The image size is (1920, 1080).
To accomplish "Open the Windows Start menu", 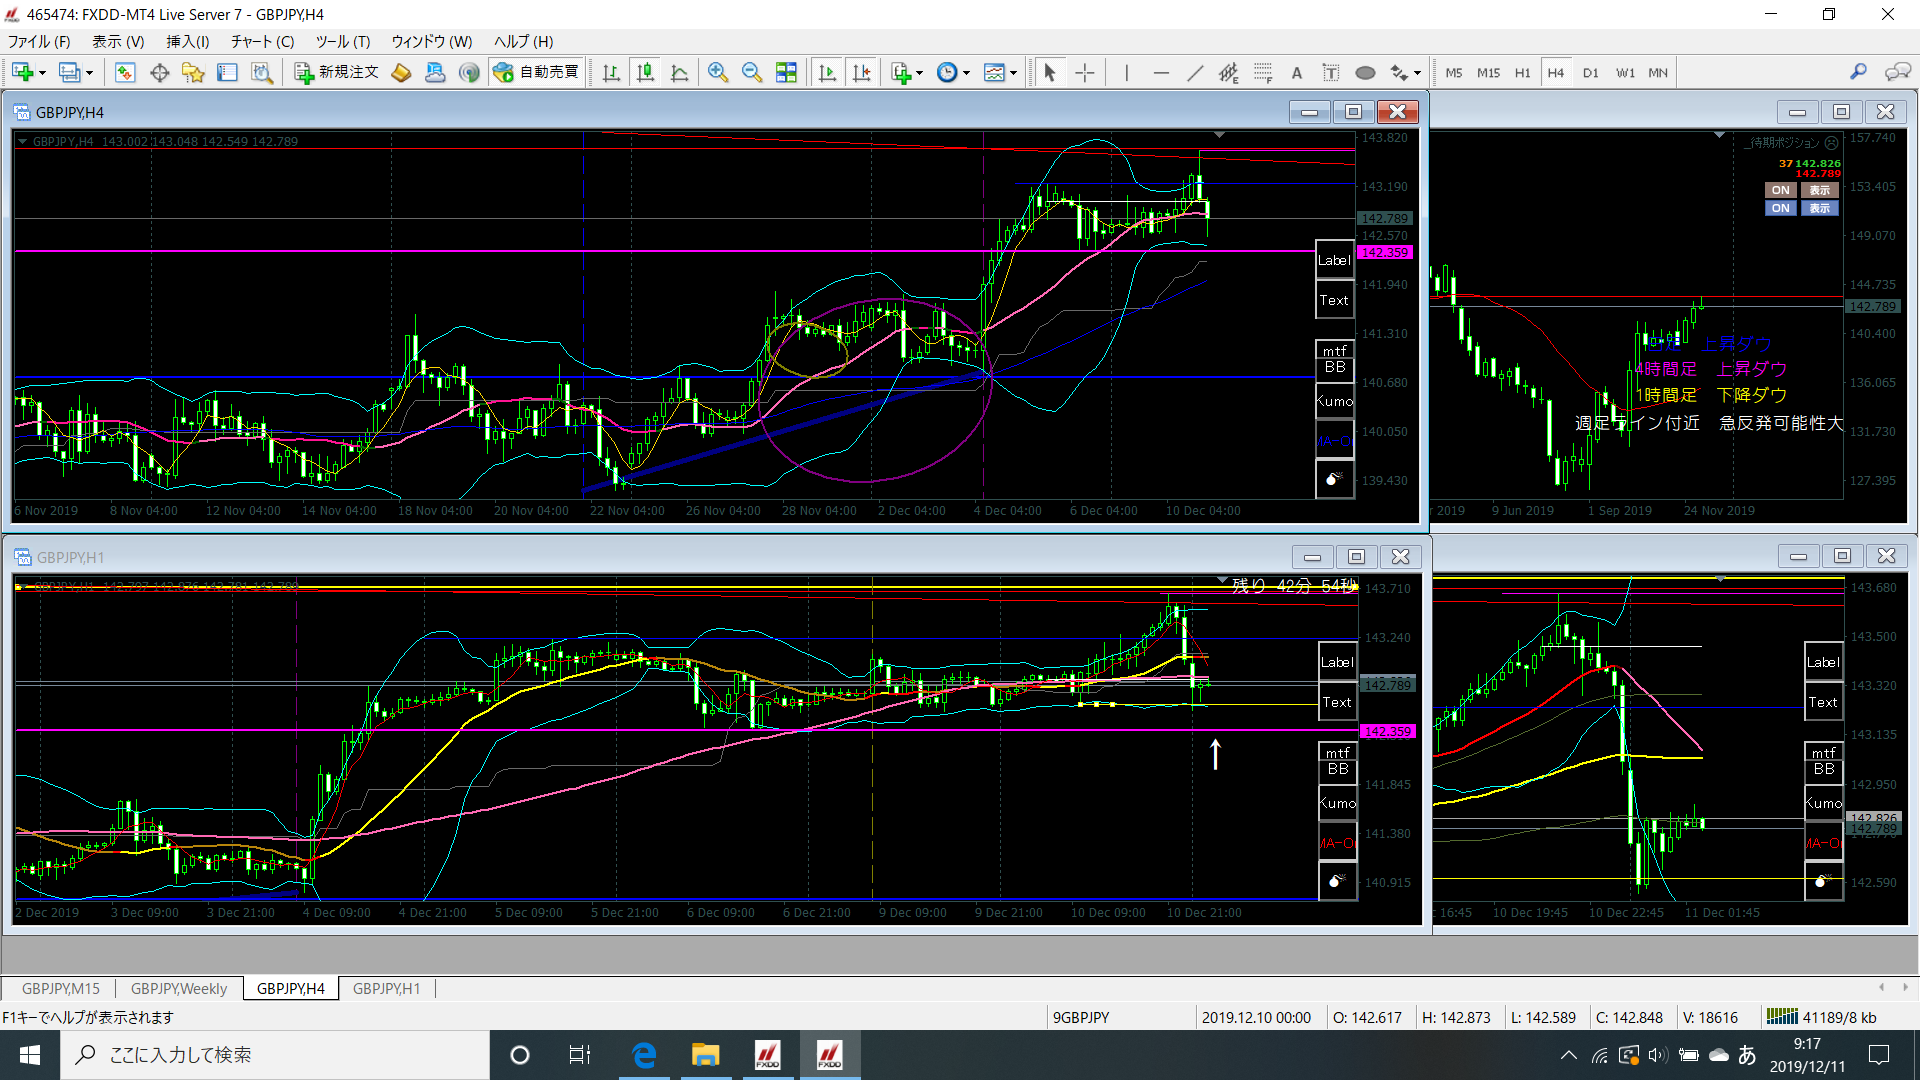I will (29, 1055).
